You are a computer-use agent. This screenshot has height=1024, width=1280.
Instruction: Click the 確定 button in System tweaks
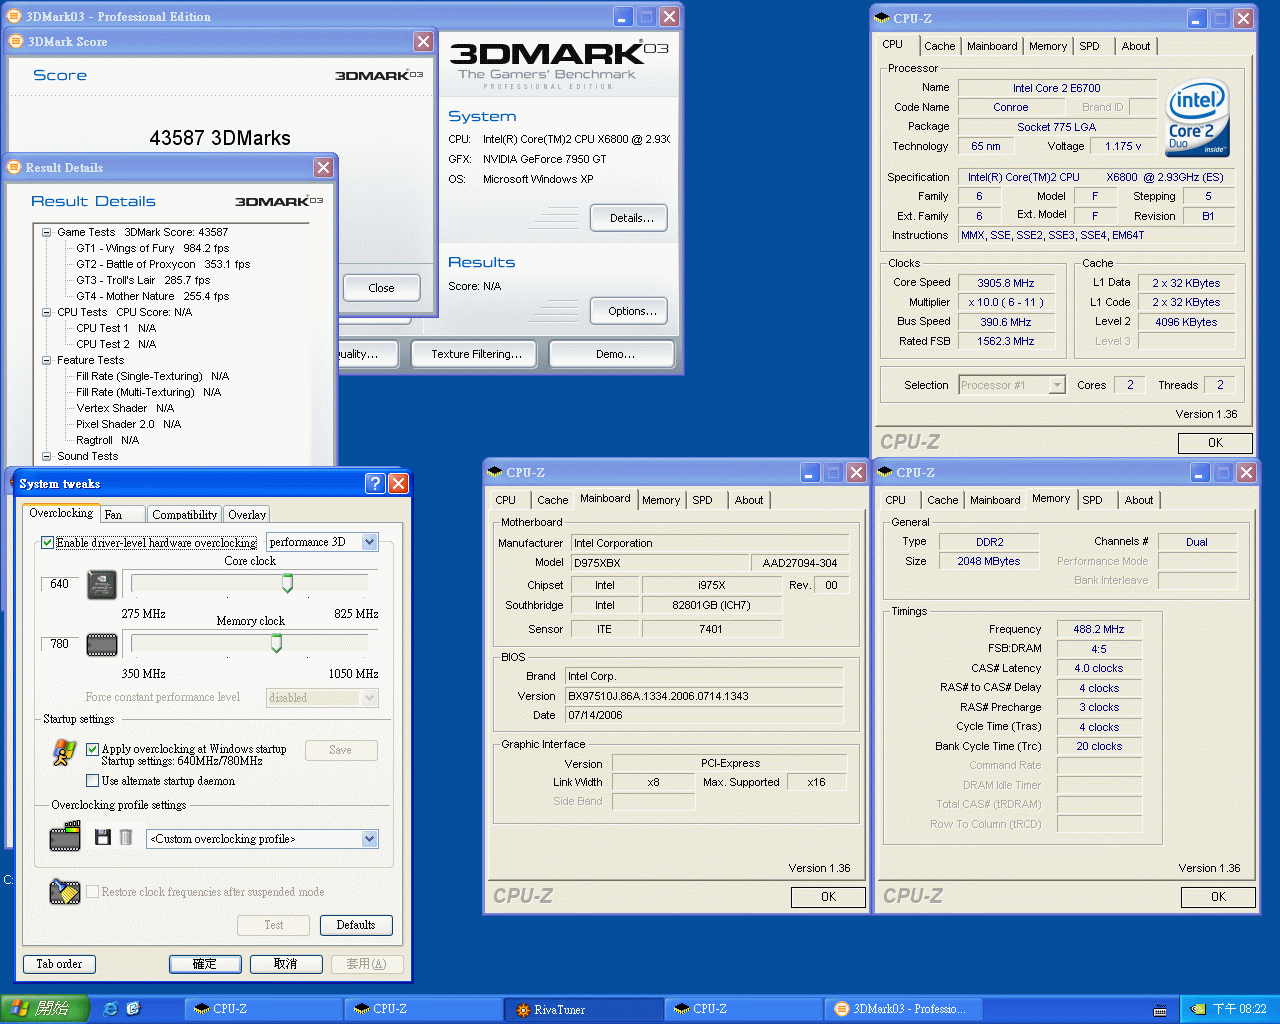205,964
